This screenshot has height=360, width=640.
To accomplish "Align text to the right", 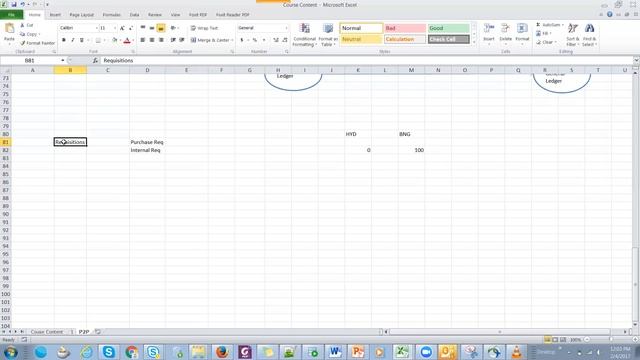I will (x=161, y=40).
